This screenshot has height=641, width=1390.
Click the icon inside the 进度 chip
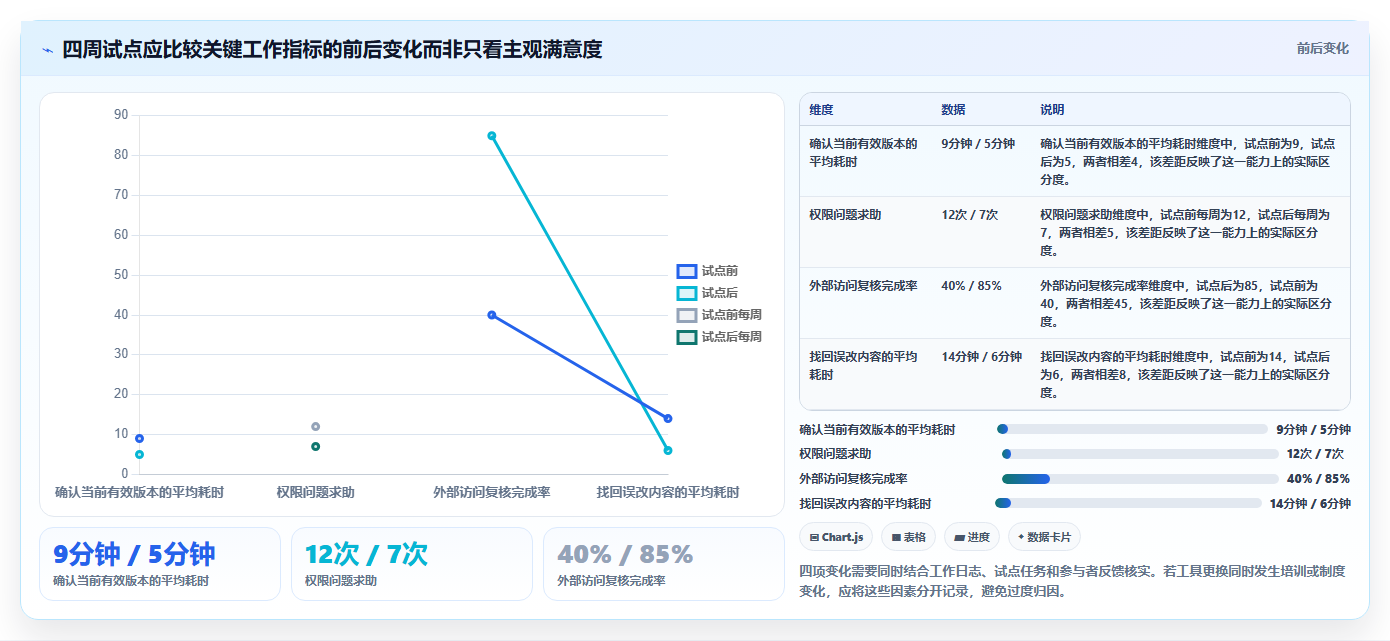(960, 537)
